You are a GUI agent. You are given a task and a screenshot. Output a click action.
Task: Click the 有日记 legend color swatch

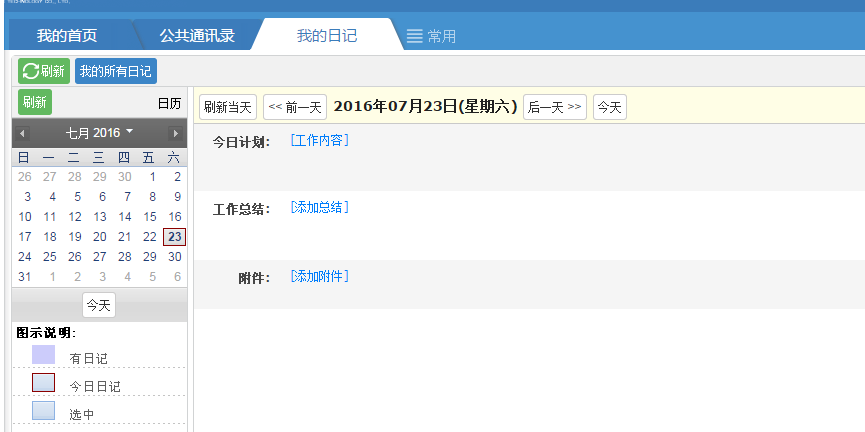pyautogui.click(x=43, y=355)
